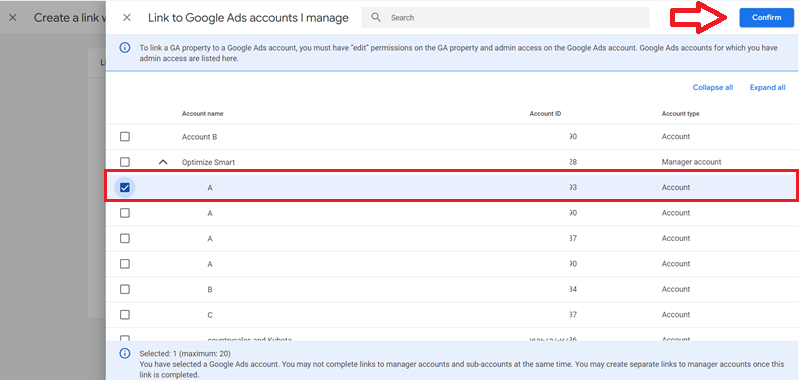Click the Account type column header
The width and height of the screenshot is (800, 380).
pos(681,114)
